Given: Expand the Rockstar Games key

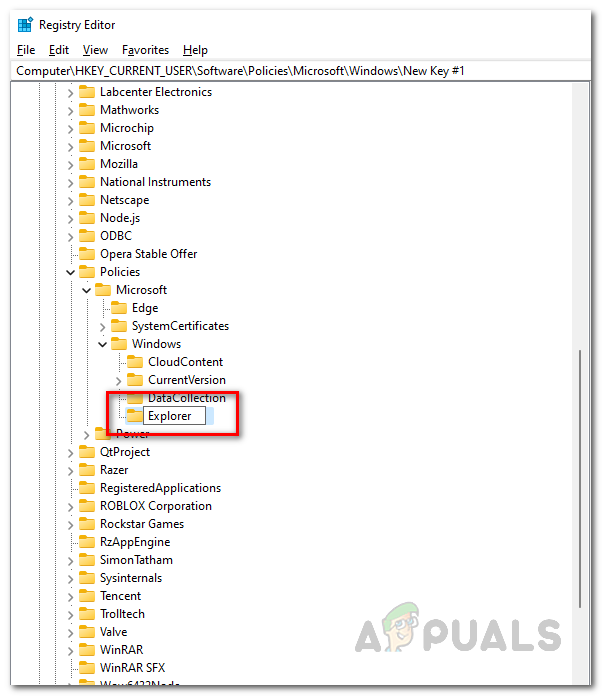Looking at the screenshot, I should click(70, 525).
